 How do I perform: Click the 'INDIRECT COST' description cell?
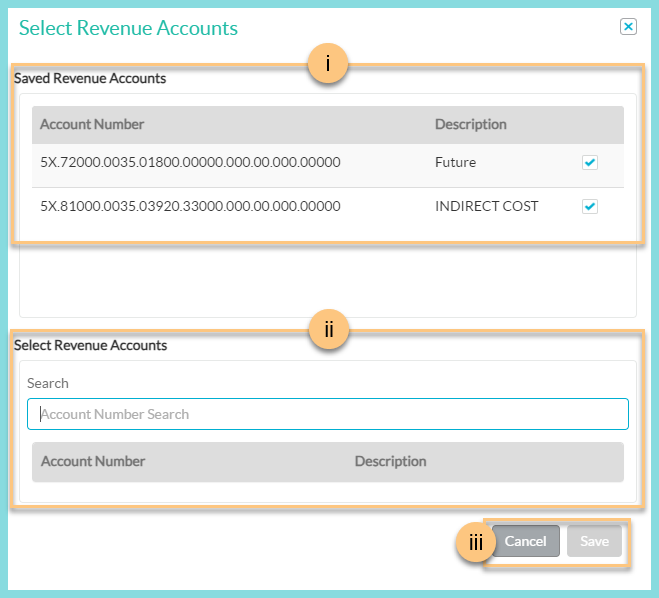486,207
